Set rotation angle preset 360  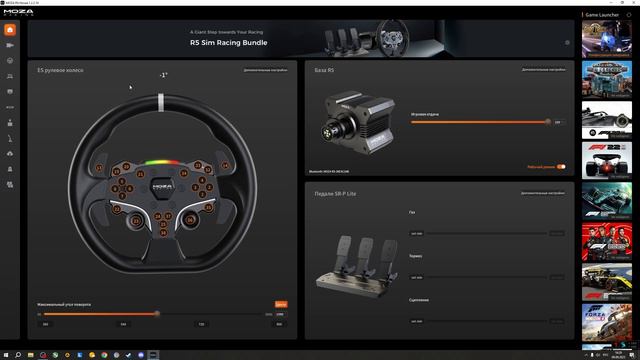tap(45, 324)
